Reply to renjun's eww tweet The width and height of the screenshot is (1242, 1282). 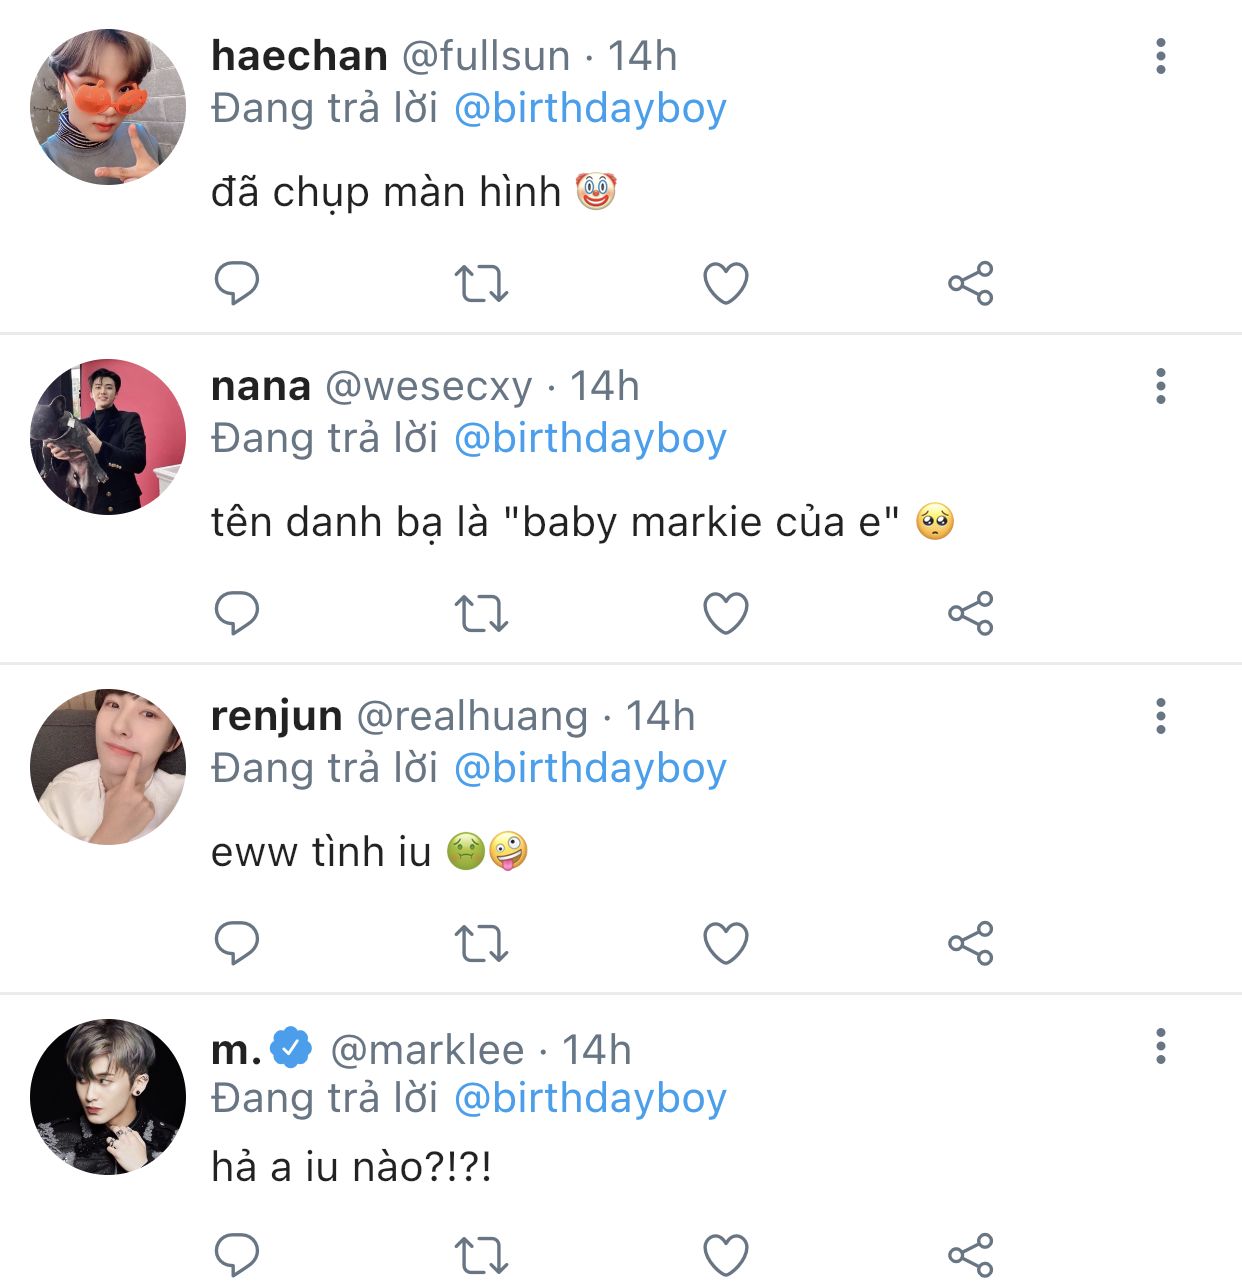(237, 943)
